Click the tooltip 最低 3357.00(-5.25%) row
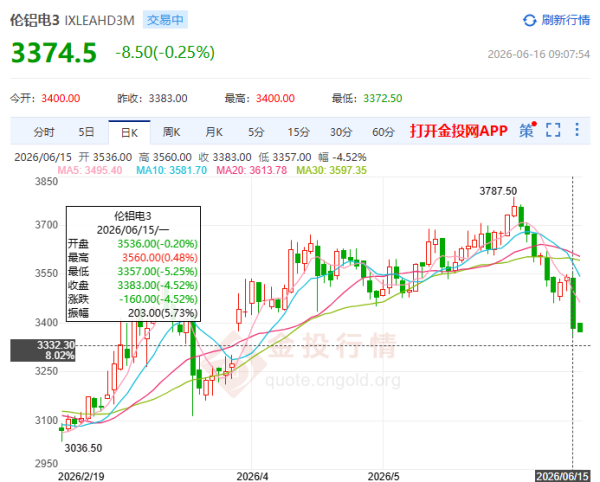 [133, 272]
